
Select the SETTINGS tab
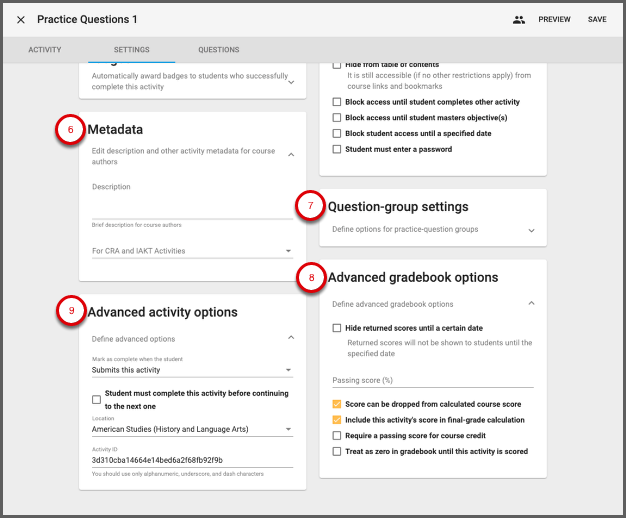pos(132,49)
